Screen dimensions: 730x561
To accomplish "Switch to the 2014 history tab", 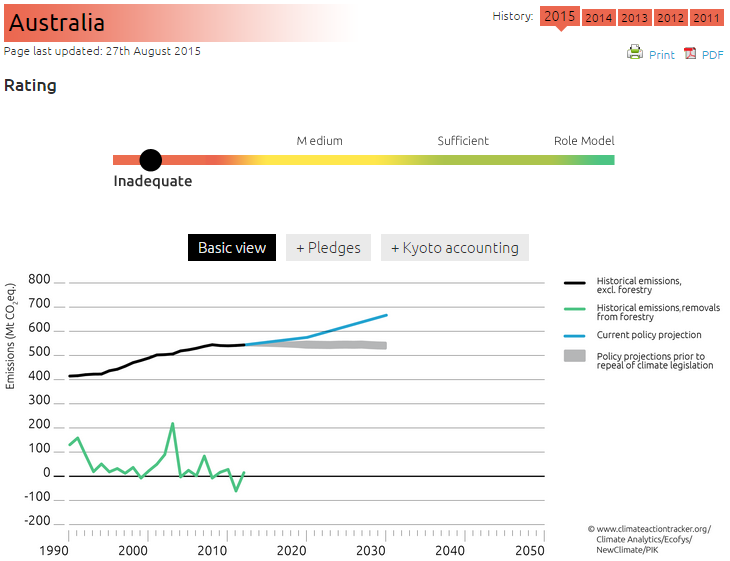I will point(599,18).
